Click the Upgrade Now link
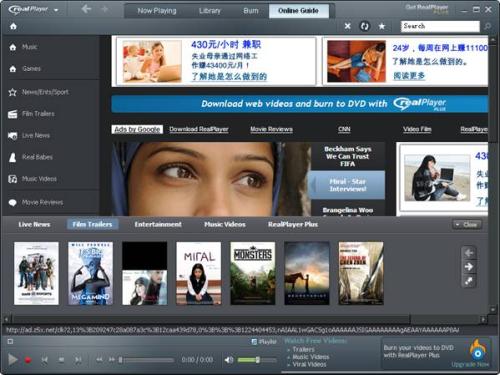 (x=470, y=365)
